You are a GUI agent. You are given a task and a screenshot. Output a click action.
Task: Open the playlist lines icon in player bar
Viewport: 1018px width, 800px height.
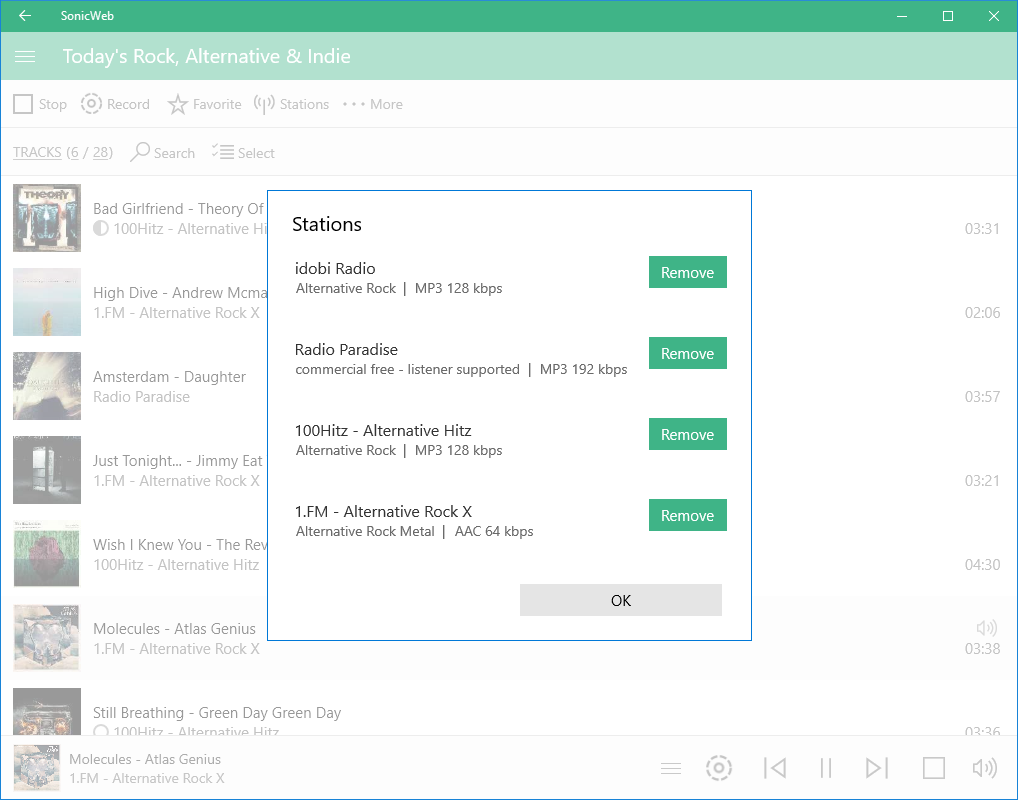click(671, 768)
